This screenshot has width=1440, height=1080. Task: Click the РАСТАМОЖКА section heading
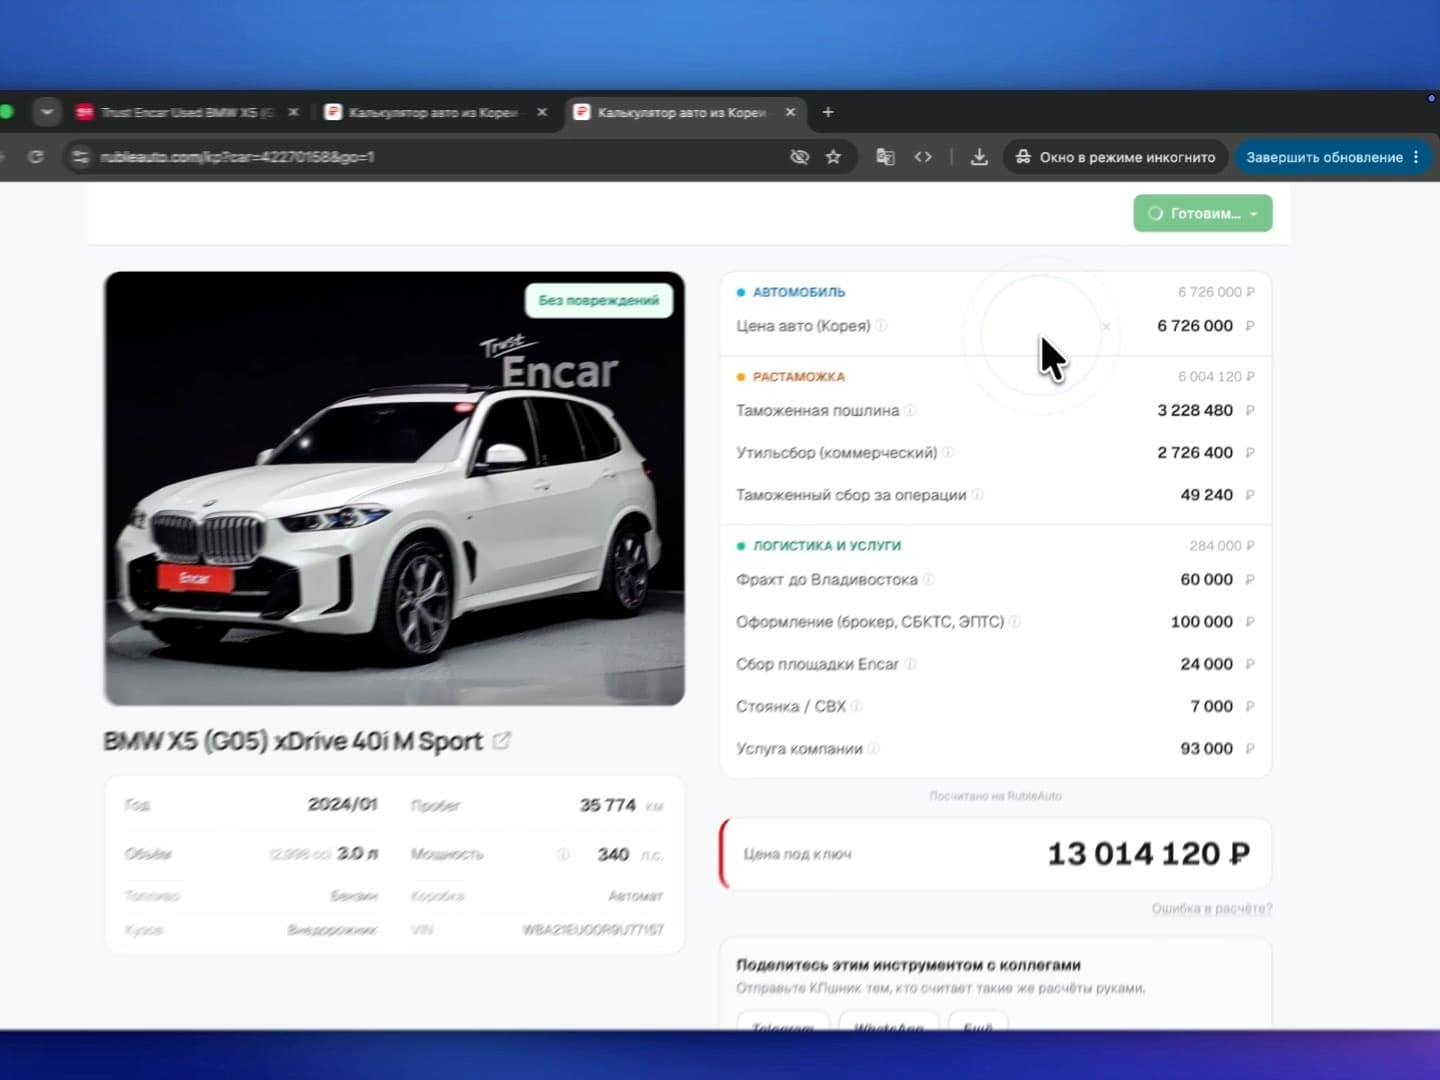[x=799, y=377]
